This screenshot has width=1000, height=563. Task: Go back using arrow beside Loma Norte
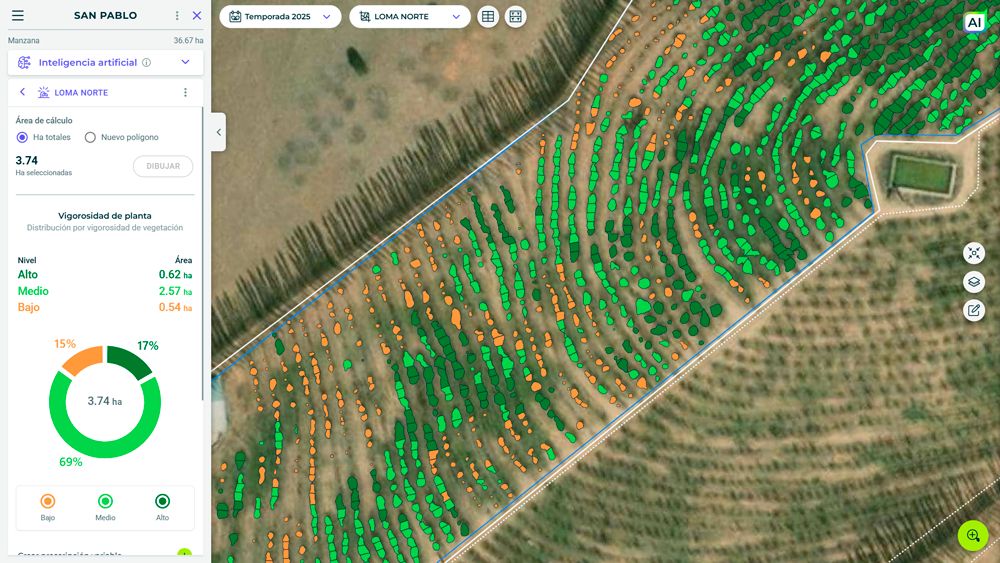pyautogui.click(x=22, y=92)
